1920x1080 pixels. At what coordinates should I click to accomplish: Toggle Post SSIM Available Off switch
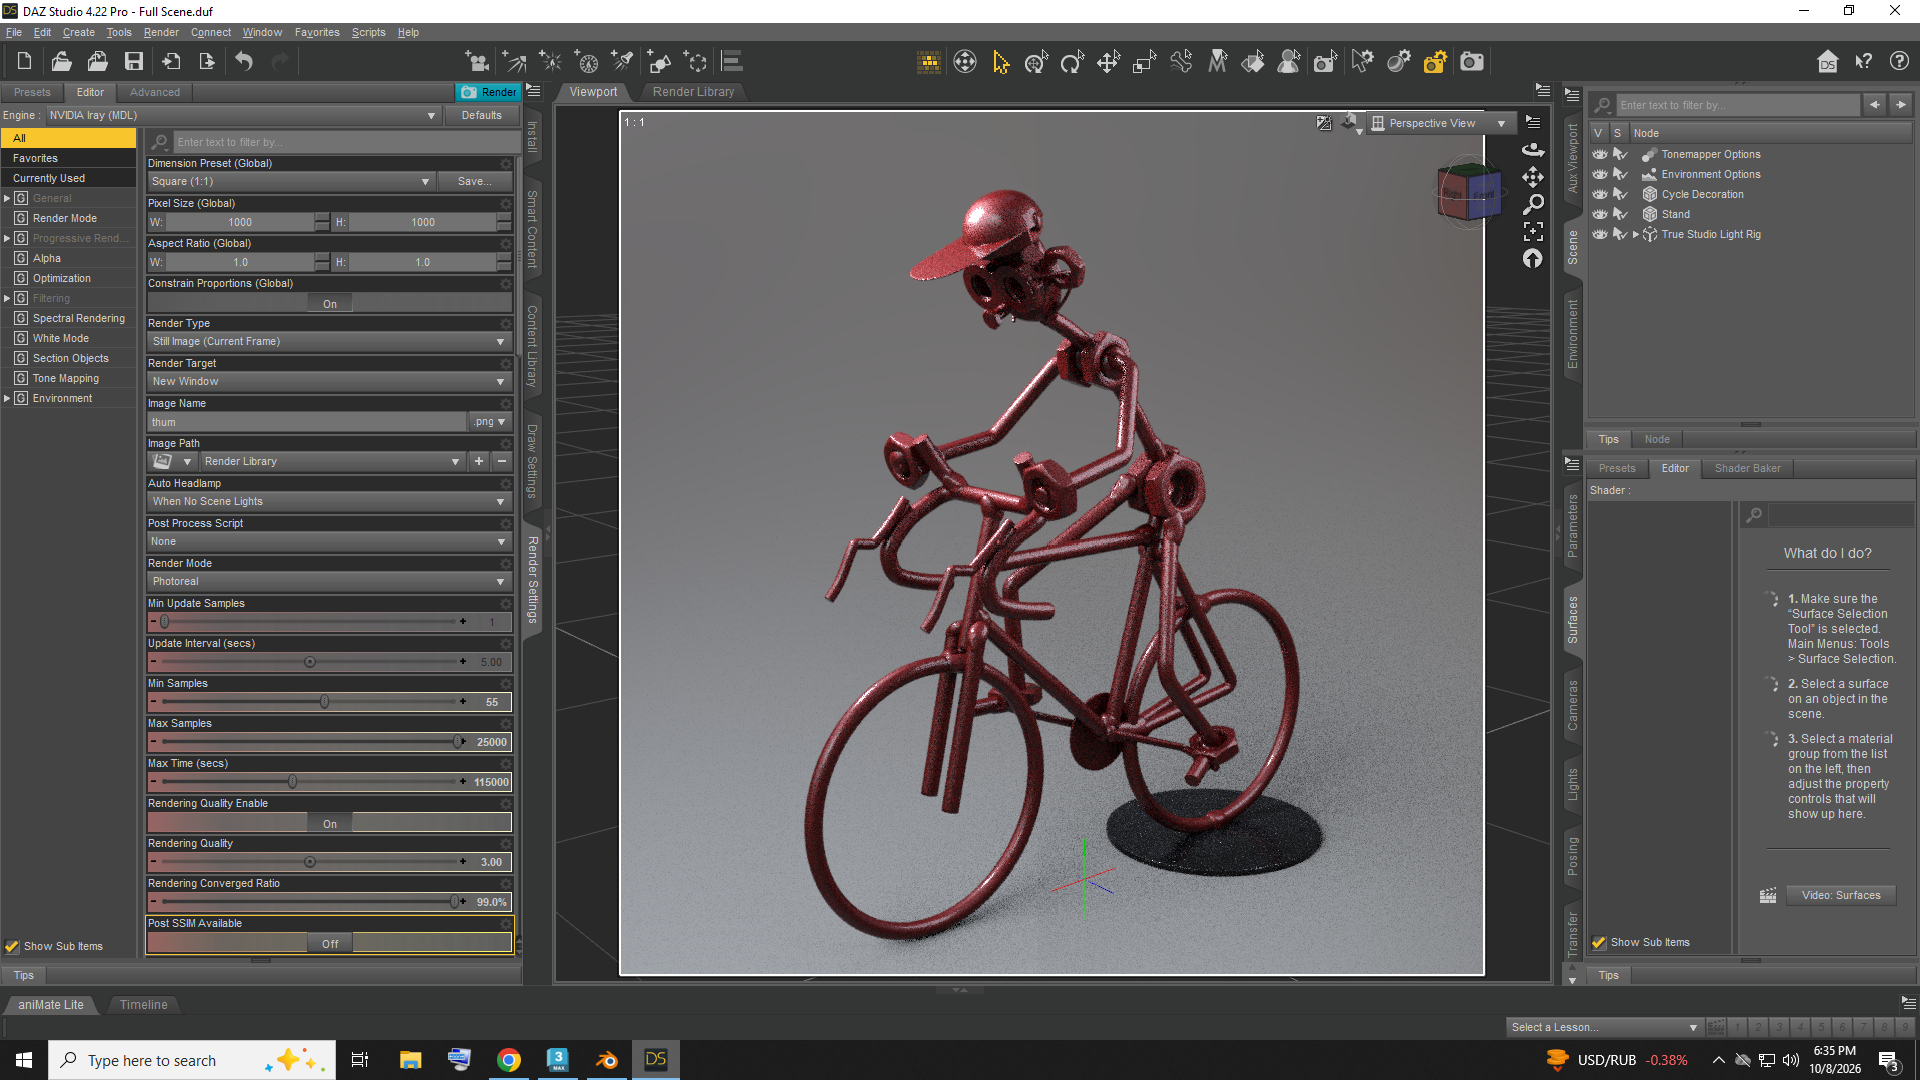click(330, 943)
